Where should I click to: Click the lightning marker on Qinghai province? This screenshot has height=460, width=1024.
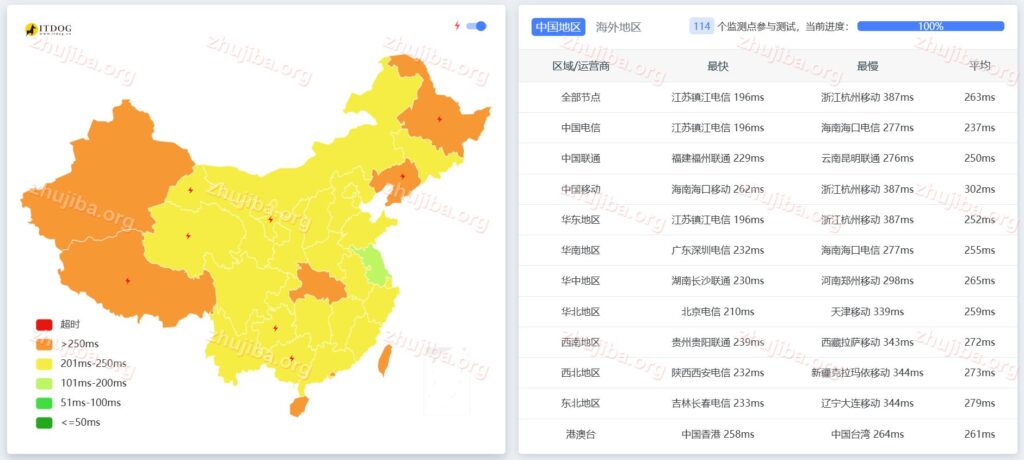188,236
